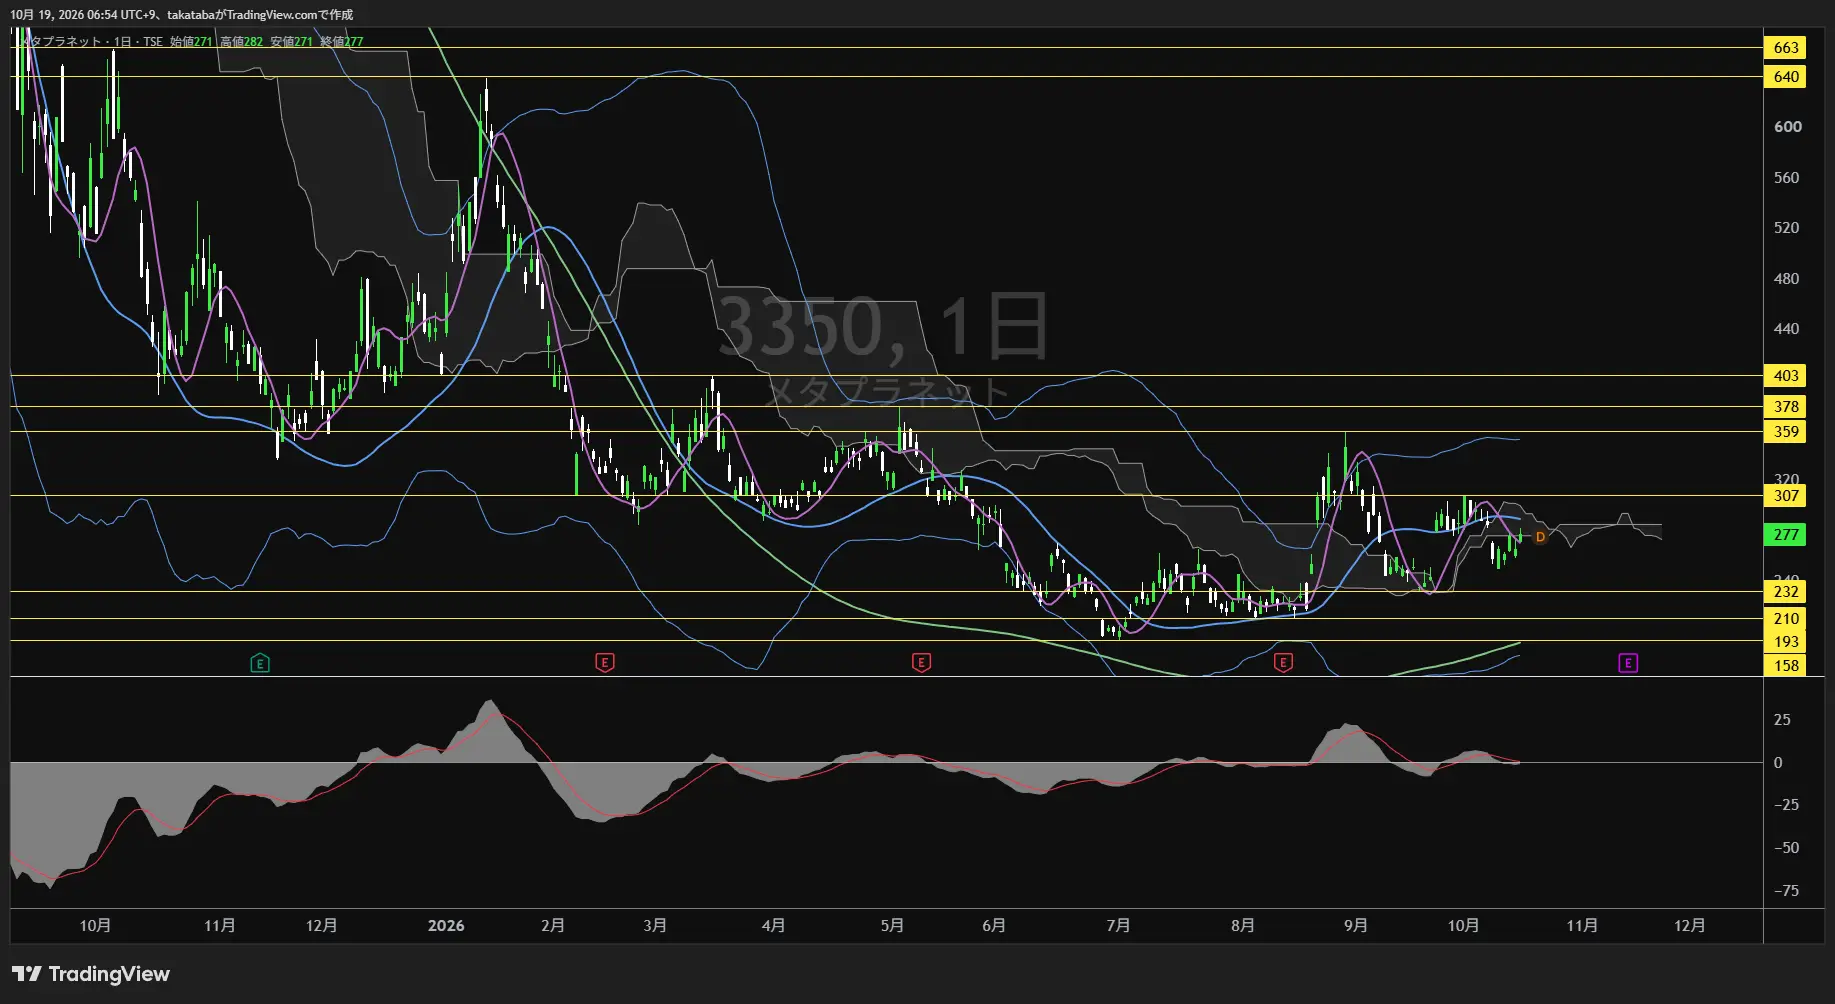Click the 安値271 low price in legend
This screenshot has height=1004, width=1835.
292,42
